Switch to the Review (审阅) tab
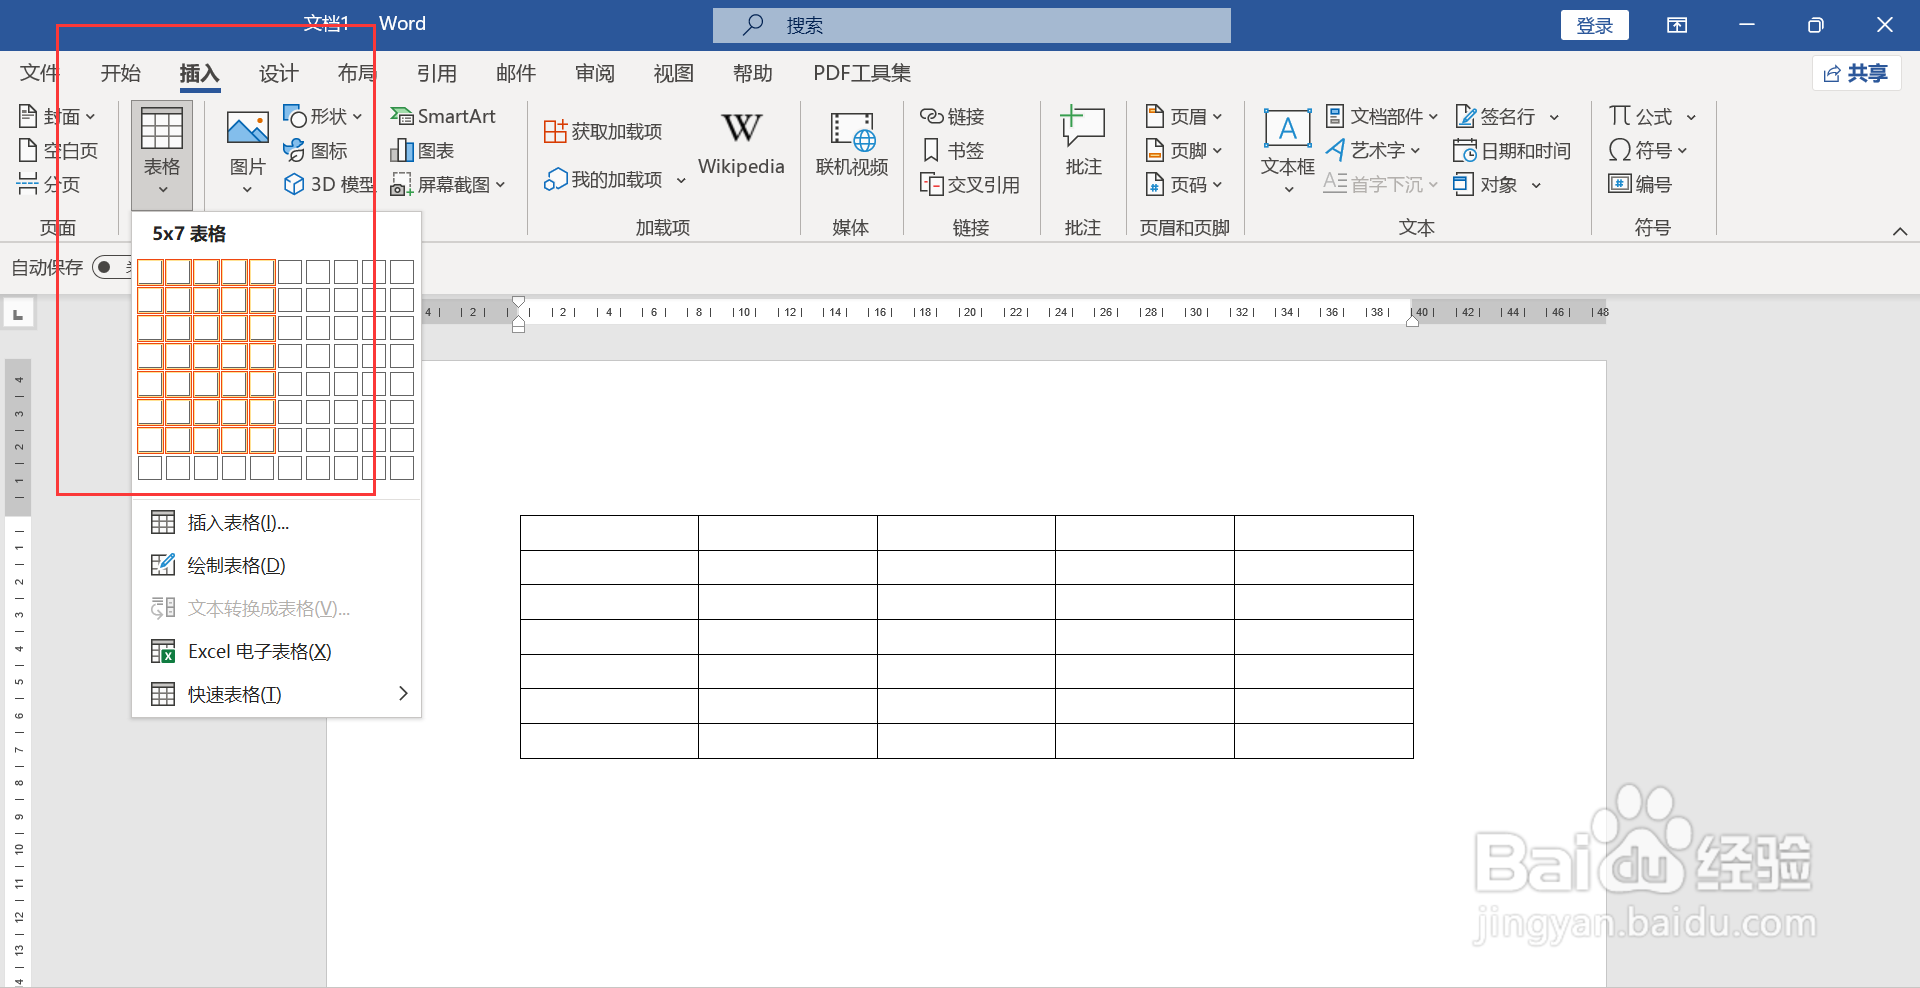The width and height of the screenshot is (1920, 988). [x=594, y=73]
